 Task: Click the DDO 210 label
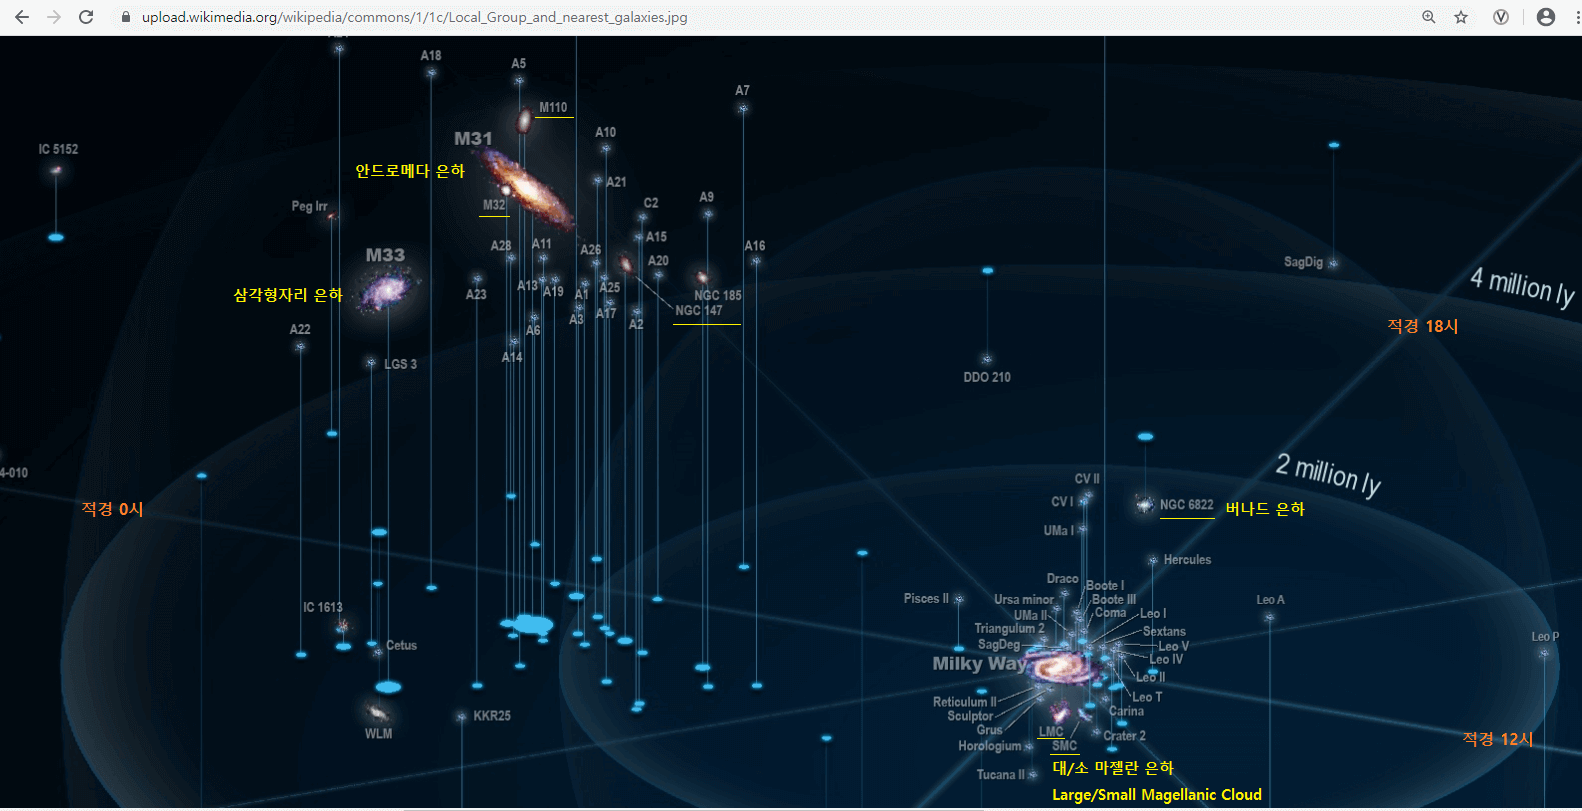(x=987, y=377)
